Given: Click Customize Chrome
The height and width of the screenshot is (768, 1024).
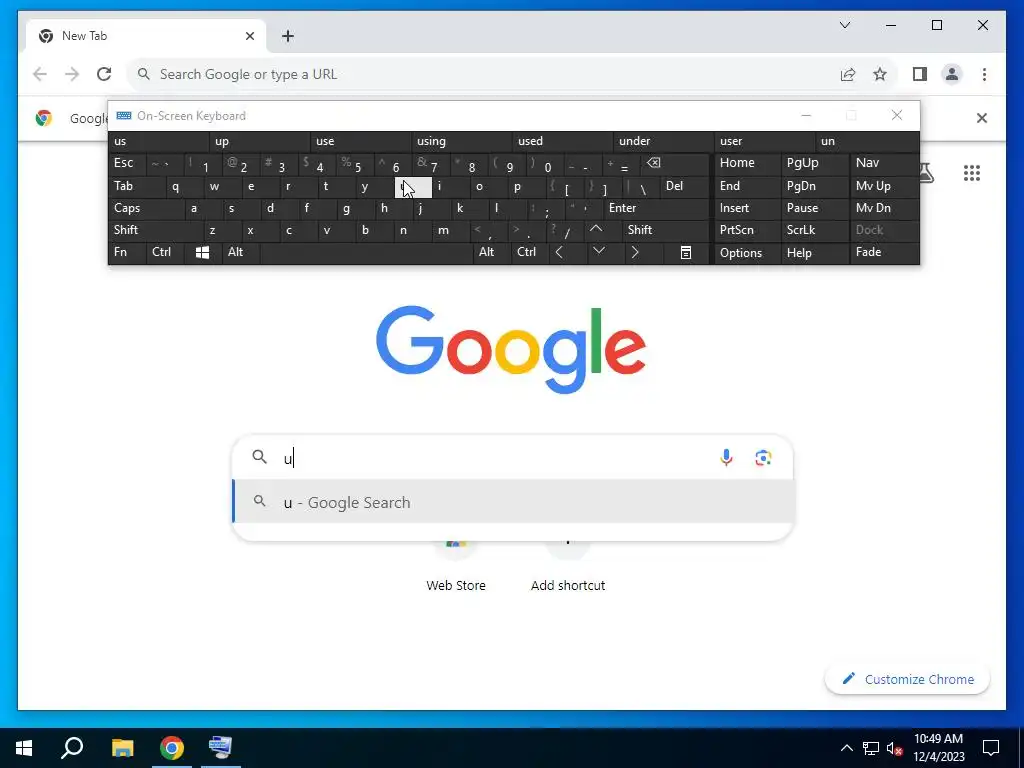Looking at the screenshot, I should (907, 679).
